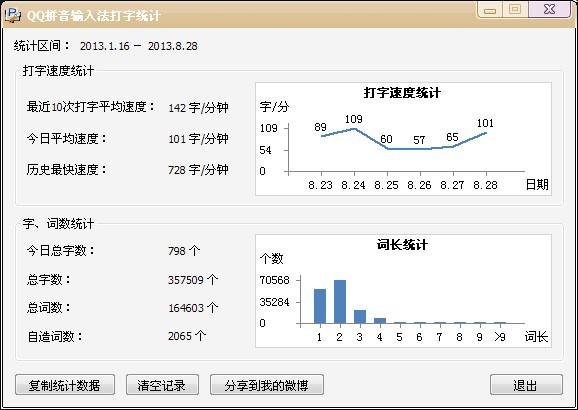Click the 8.23 date label on axis

[x=320, y=185]
